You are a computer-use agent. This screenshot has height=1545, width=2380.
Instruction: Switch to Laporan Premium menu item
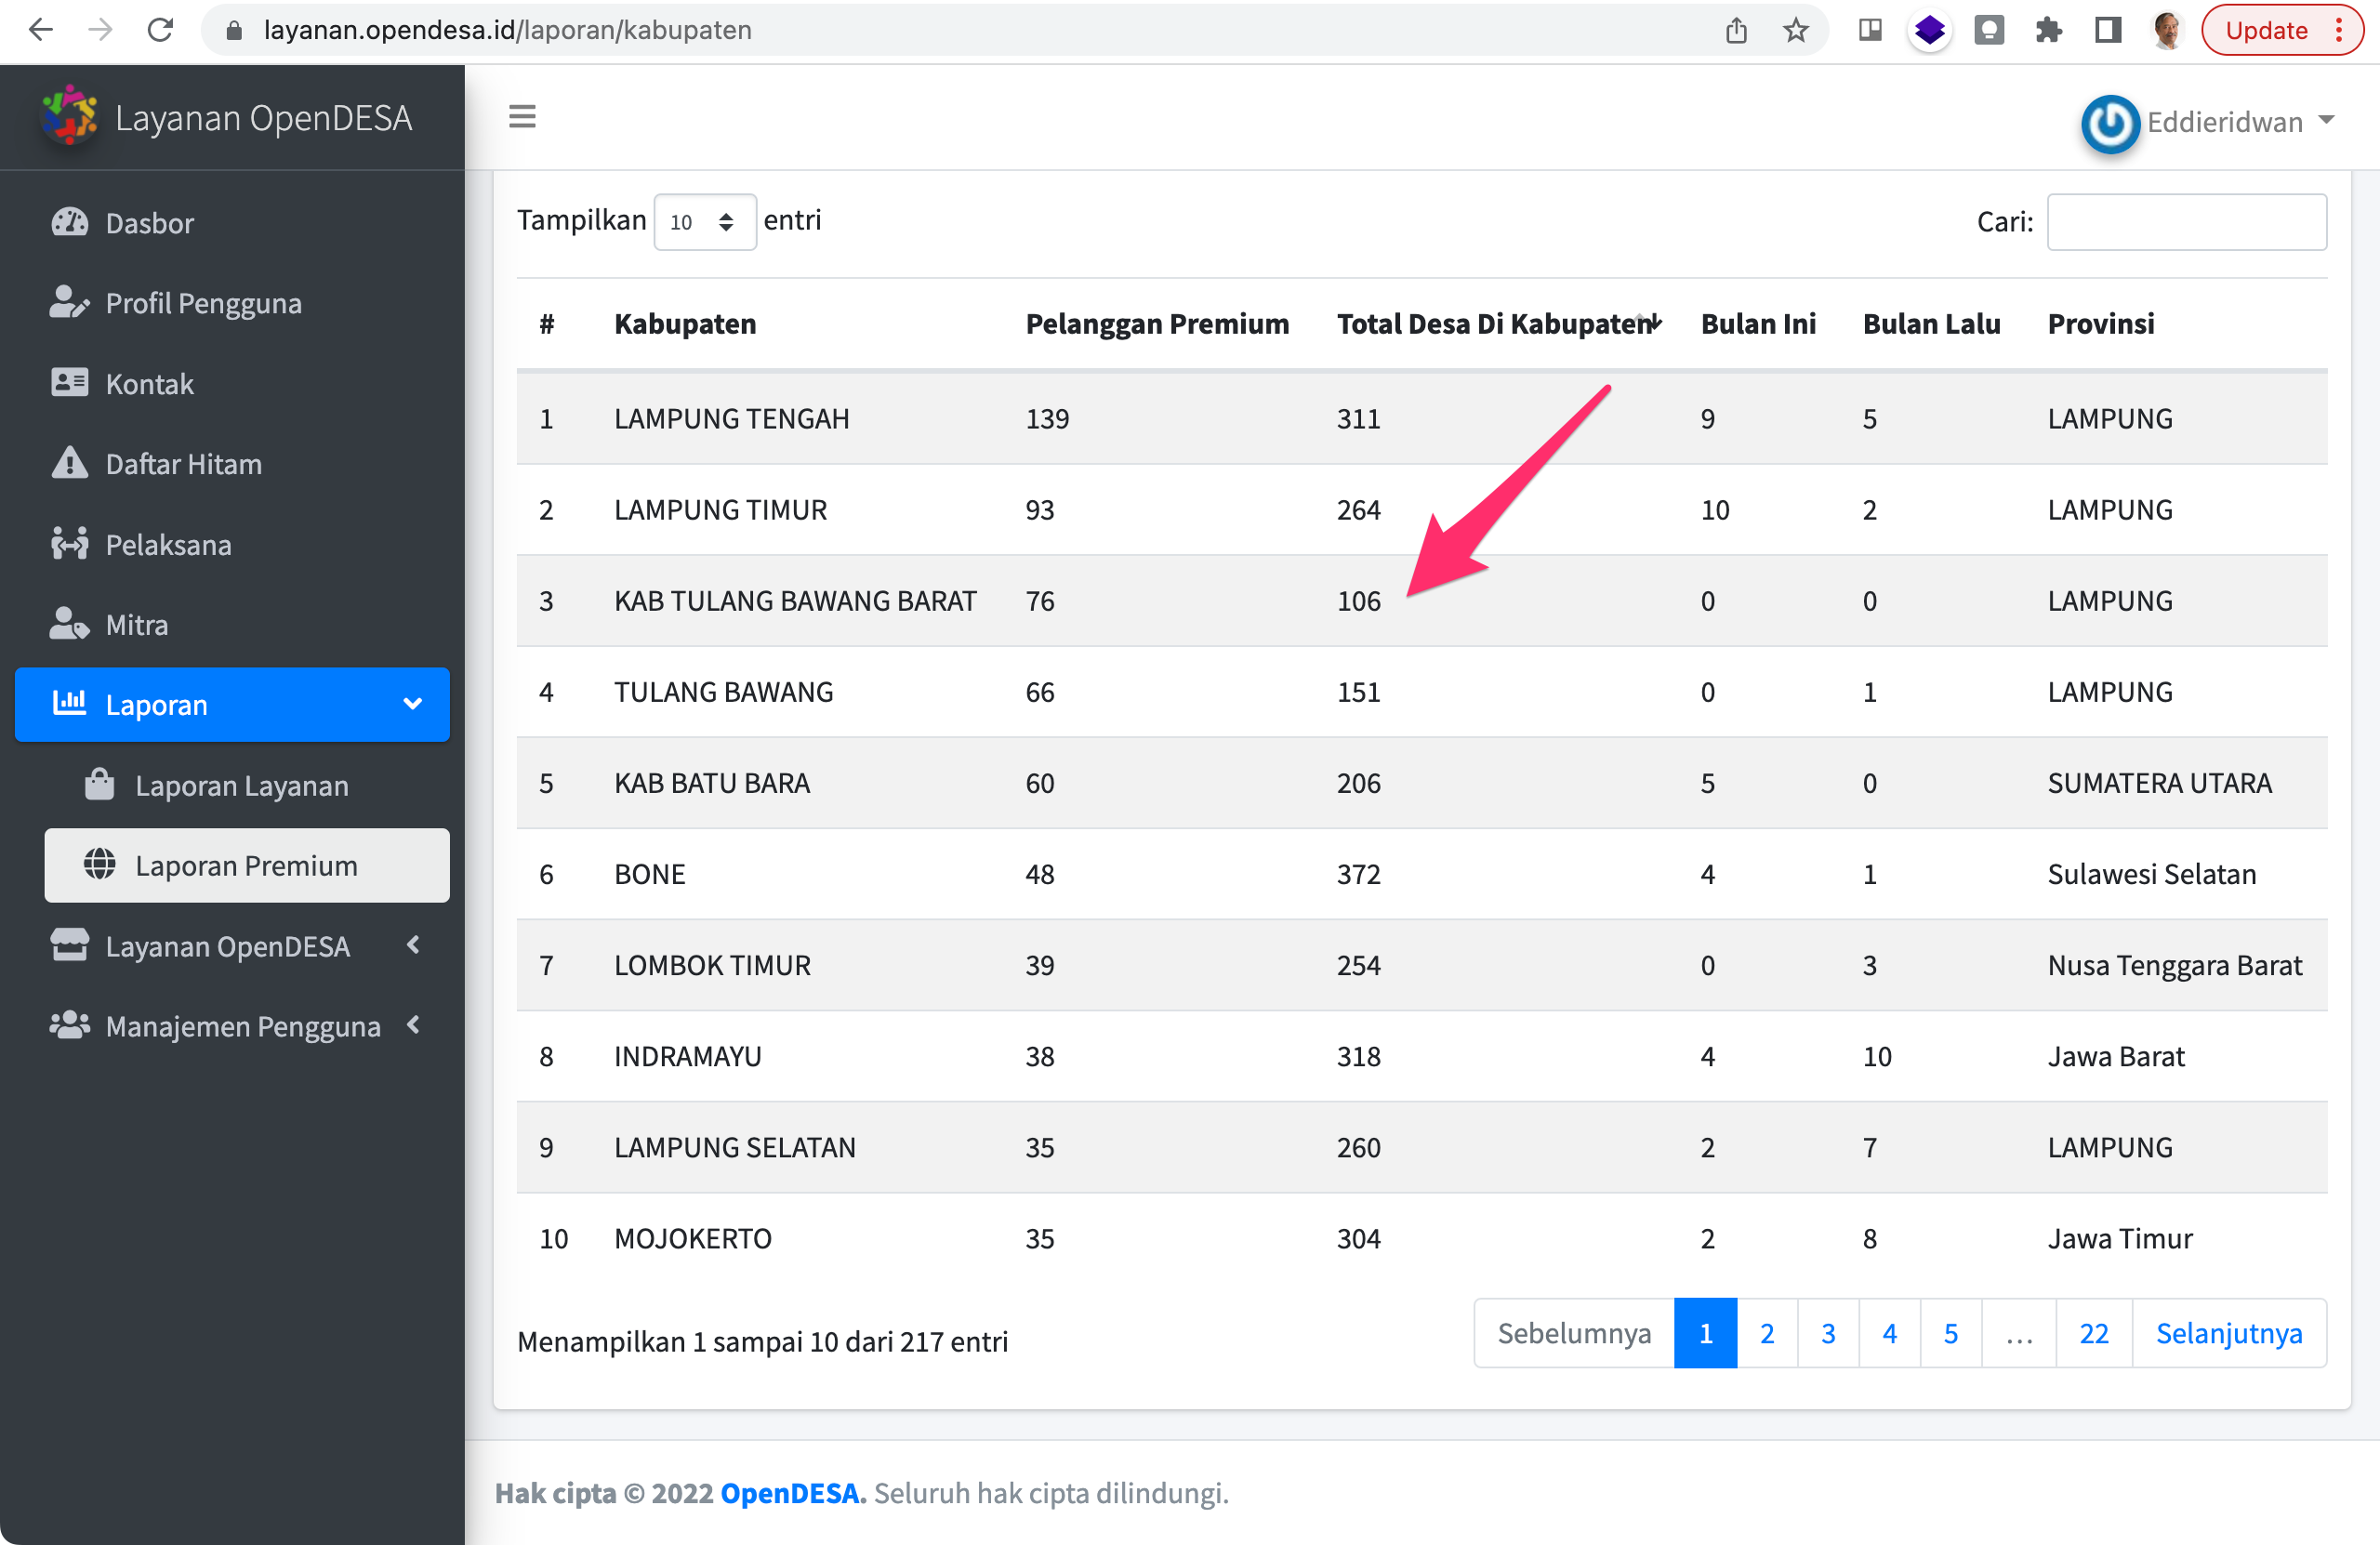[246, 865]
